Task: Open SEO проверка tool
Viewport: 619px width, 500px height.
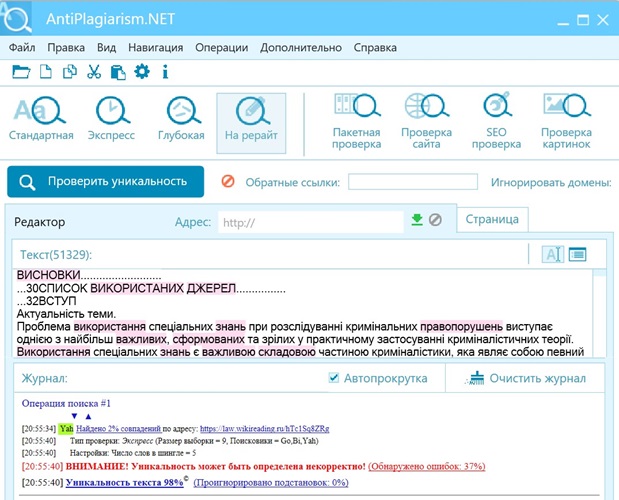Action: click(x=496, y=122)
